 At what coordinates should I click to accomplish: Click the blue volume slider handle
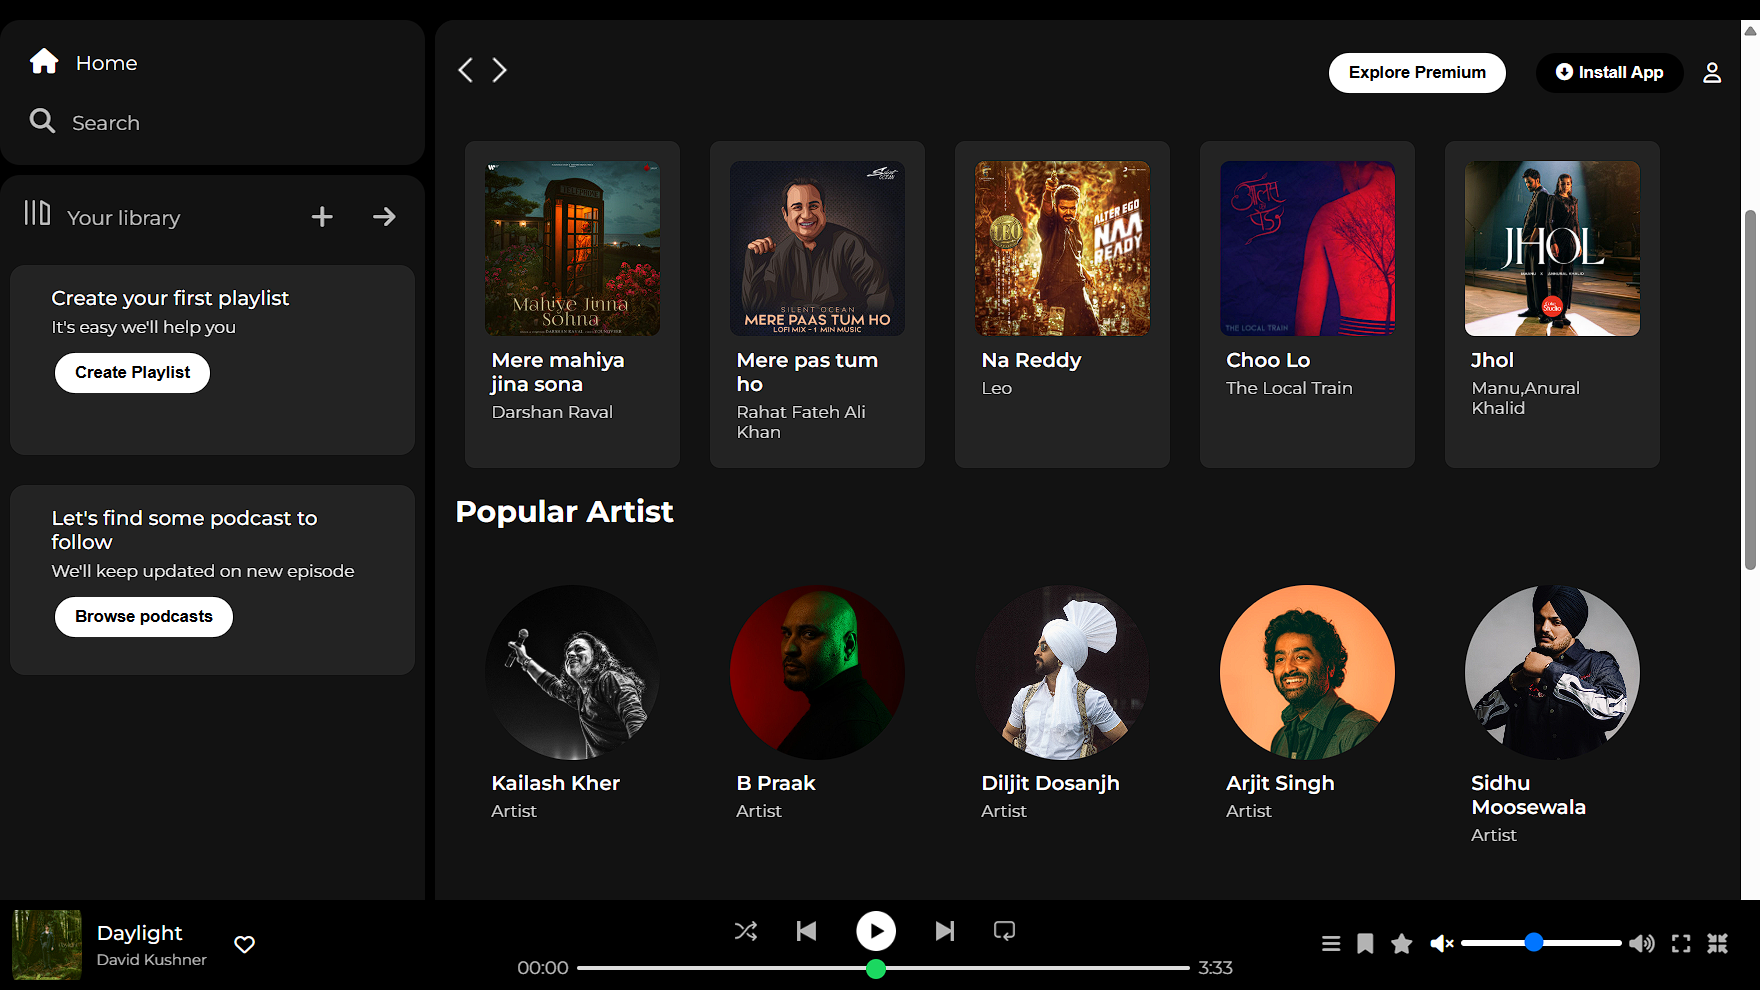point(1534,943)
